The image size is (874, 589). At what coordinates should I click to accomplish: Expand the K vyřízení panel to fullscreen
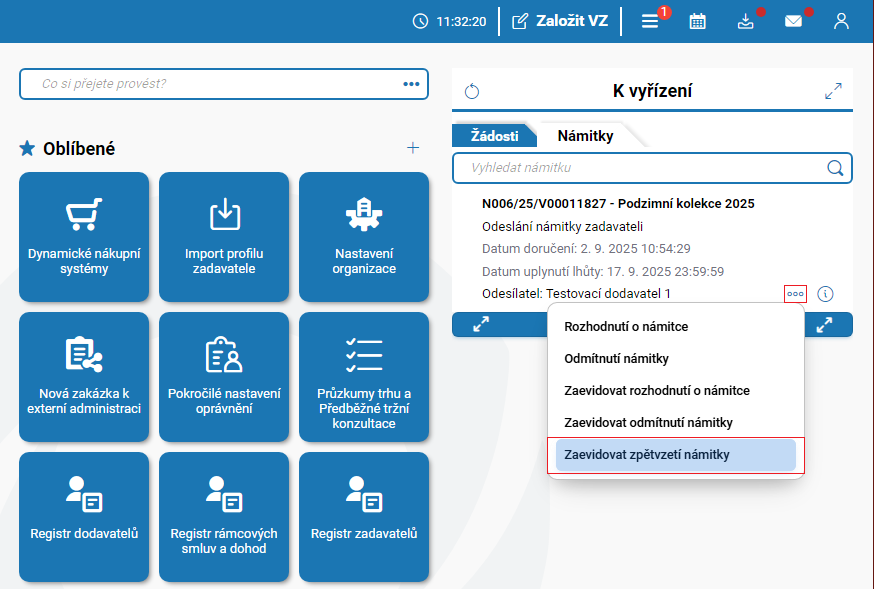click(833, 91)
